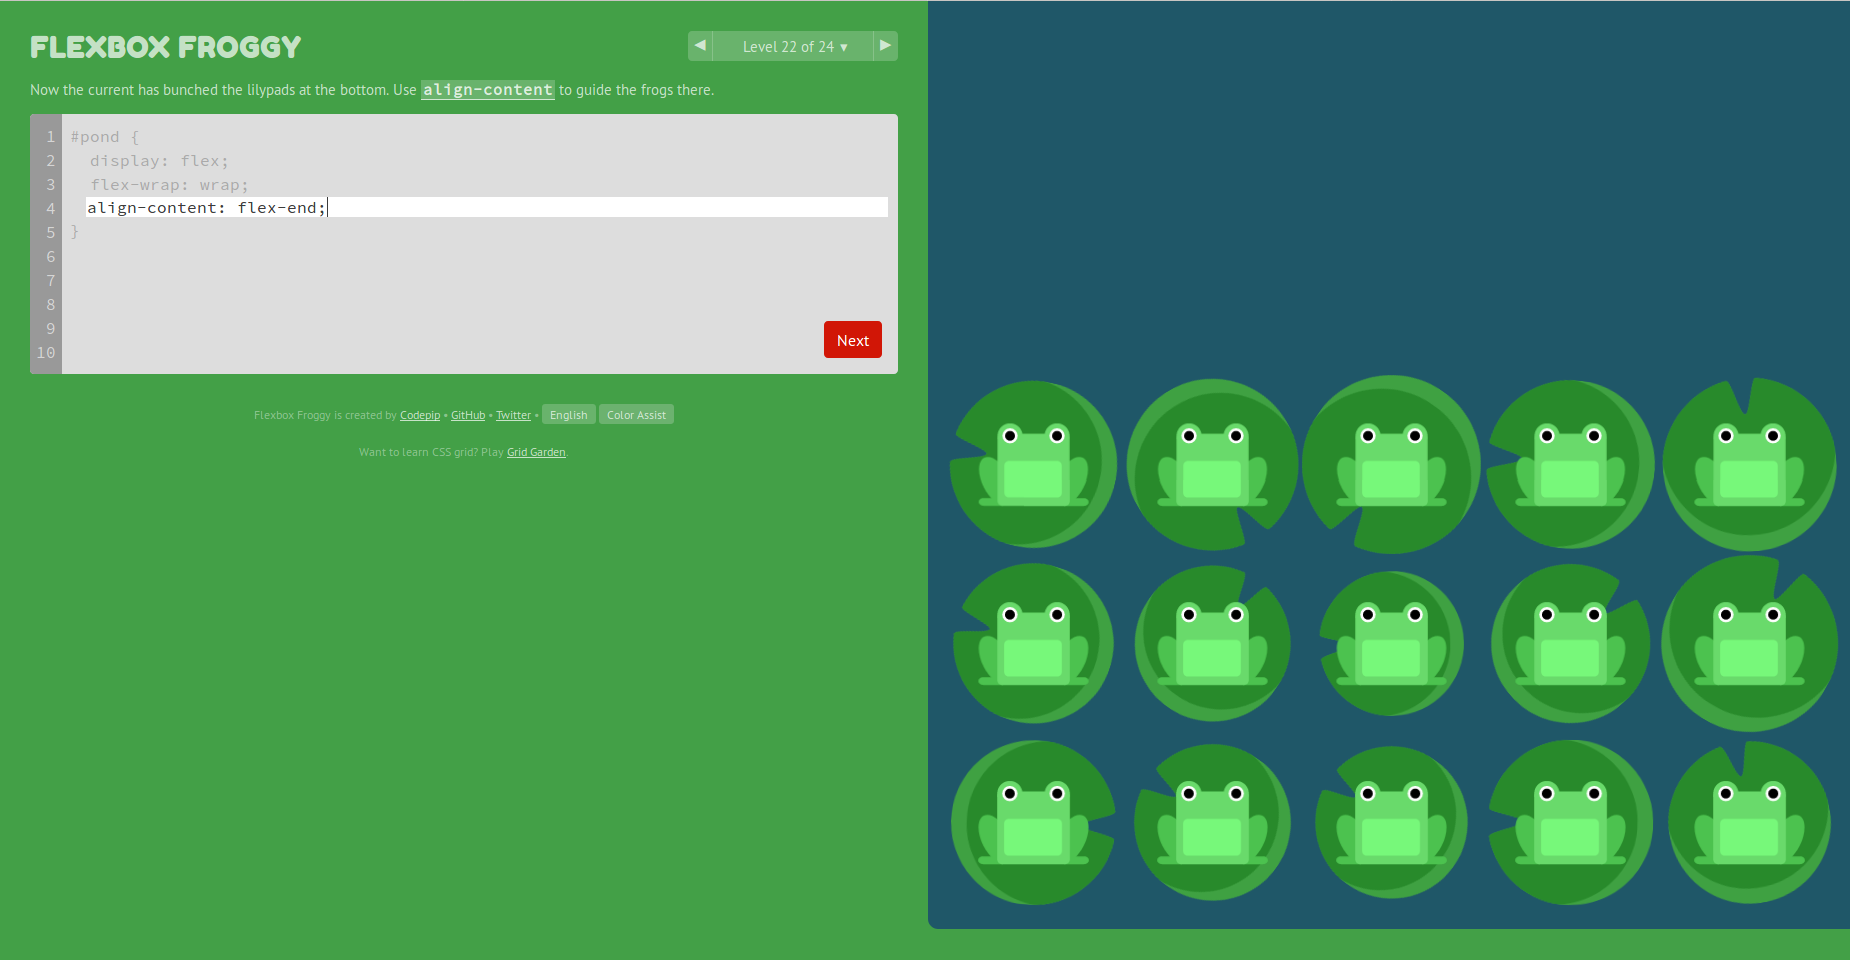The height and width of the screenshot is (960, 1850).
Task: Click the fourth frog in the middle row
Action: 1570,645
